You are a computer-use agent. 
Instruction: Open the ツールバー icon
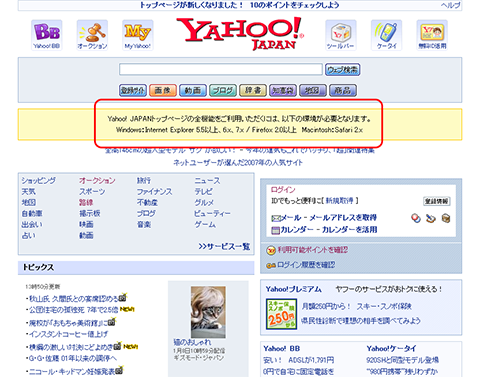(x=341, y=35)
